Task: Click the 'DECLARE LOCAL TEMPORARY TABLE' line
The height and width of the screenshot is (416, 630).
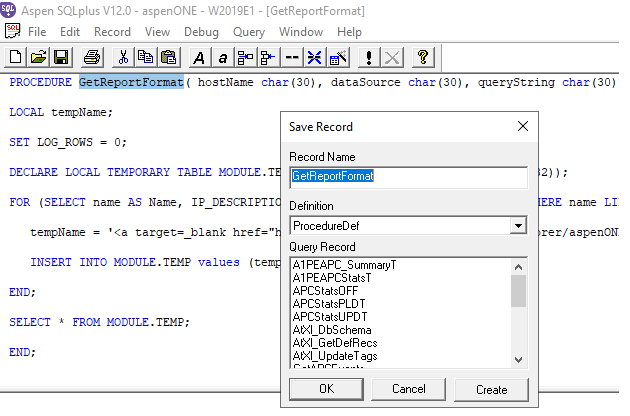Action: pyautogui.click(x=145, y=172)
